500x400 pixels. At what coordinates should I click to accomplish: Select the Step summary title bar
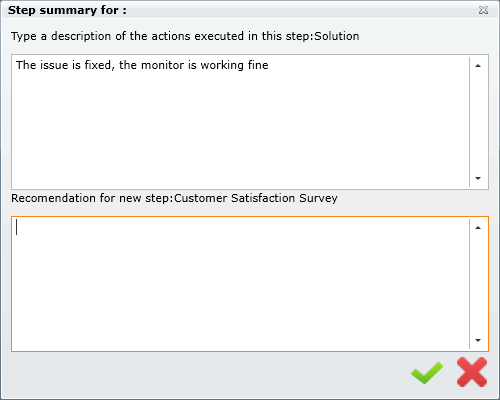[x=250, y=10]
